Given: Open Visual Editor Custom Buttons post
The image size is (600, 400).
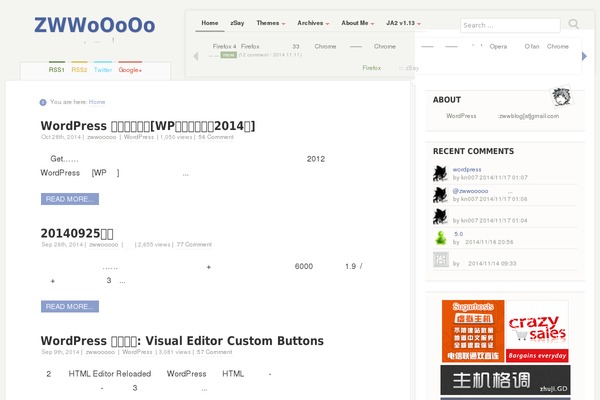Looking at the screenshot, I should 182,341.
